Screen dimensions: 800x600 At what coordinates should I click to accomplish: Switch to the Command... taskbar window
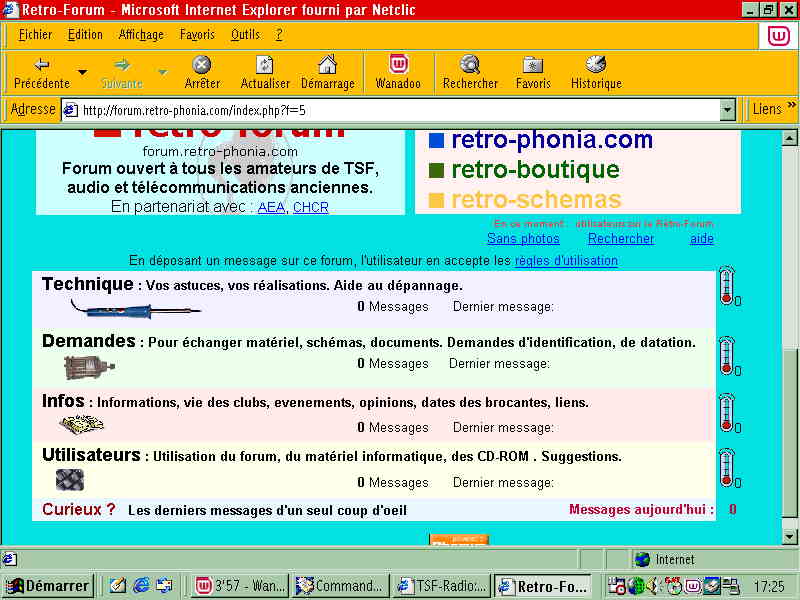coord(341,585)
